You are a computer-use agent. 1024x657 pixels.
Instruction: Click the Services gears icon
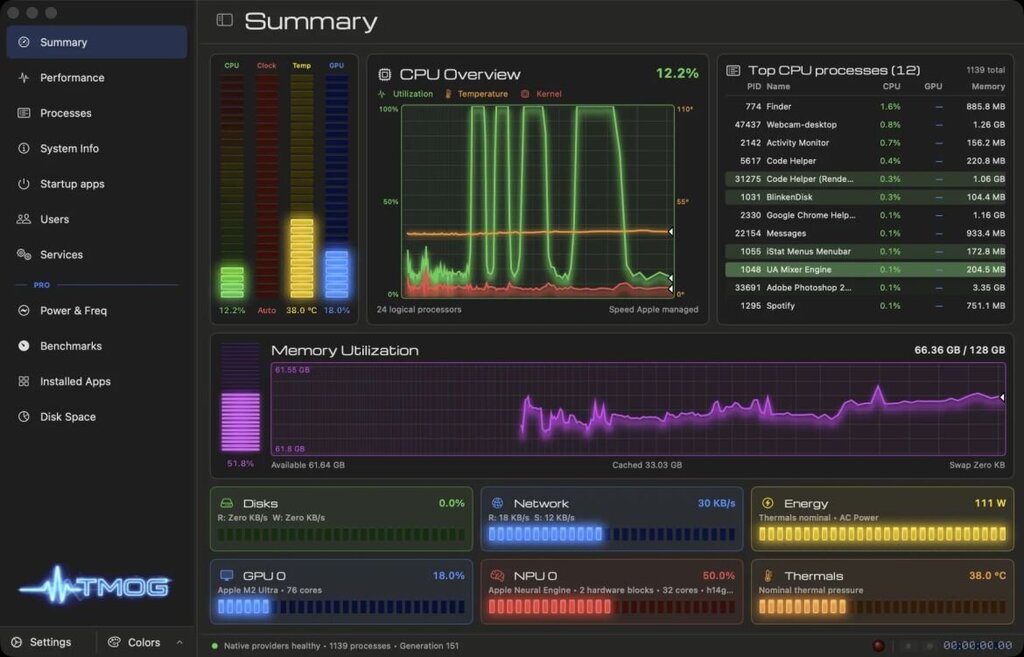pos(24,254)
